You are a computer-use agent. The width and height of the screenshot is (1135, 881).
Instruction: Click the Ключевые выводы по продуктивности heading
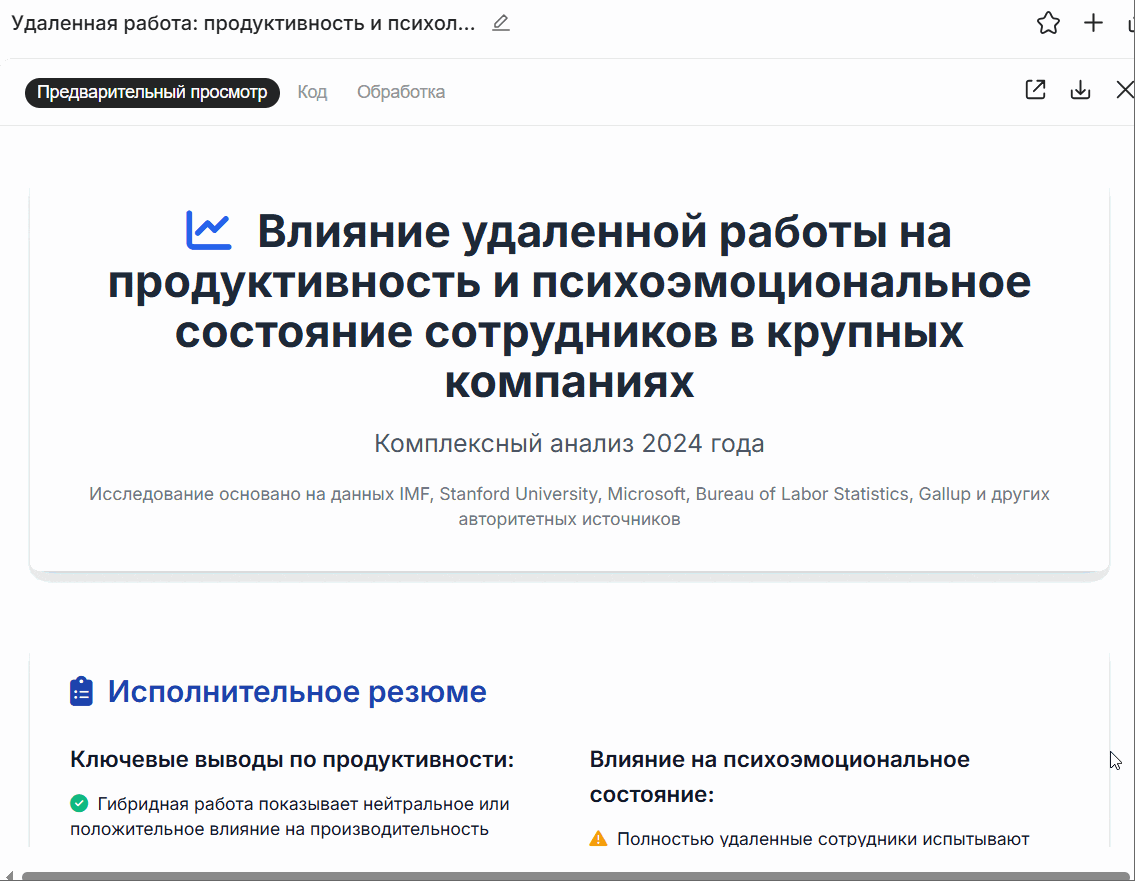[292, 759]
